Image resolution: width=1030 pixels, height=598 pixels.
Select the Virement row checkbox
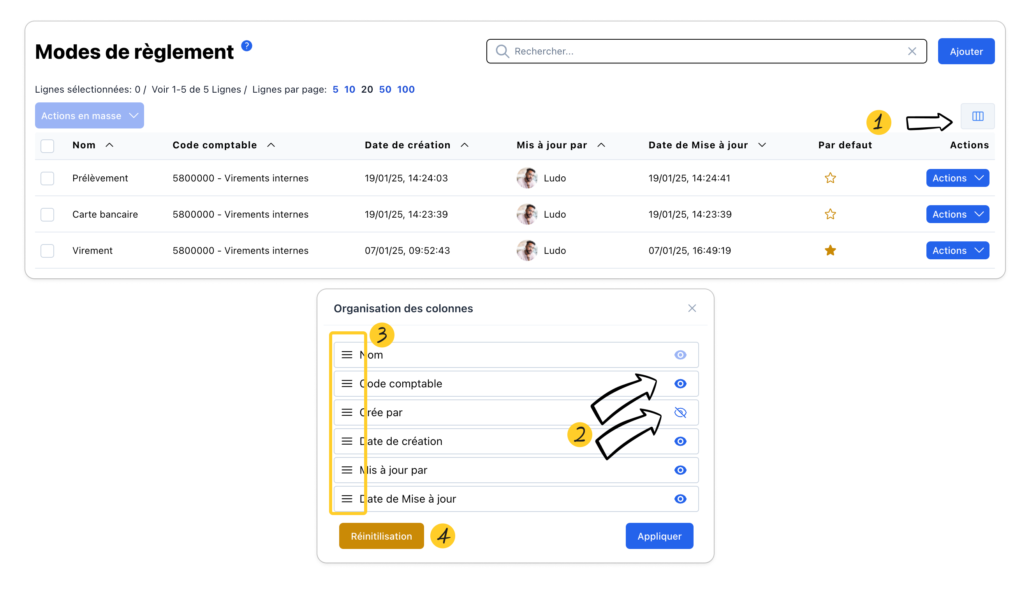pyautogui.click(x=47, y=251)
